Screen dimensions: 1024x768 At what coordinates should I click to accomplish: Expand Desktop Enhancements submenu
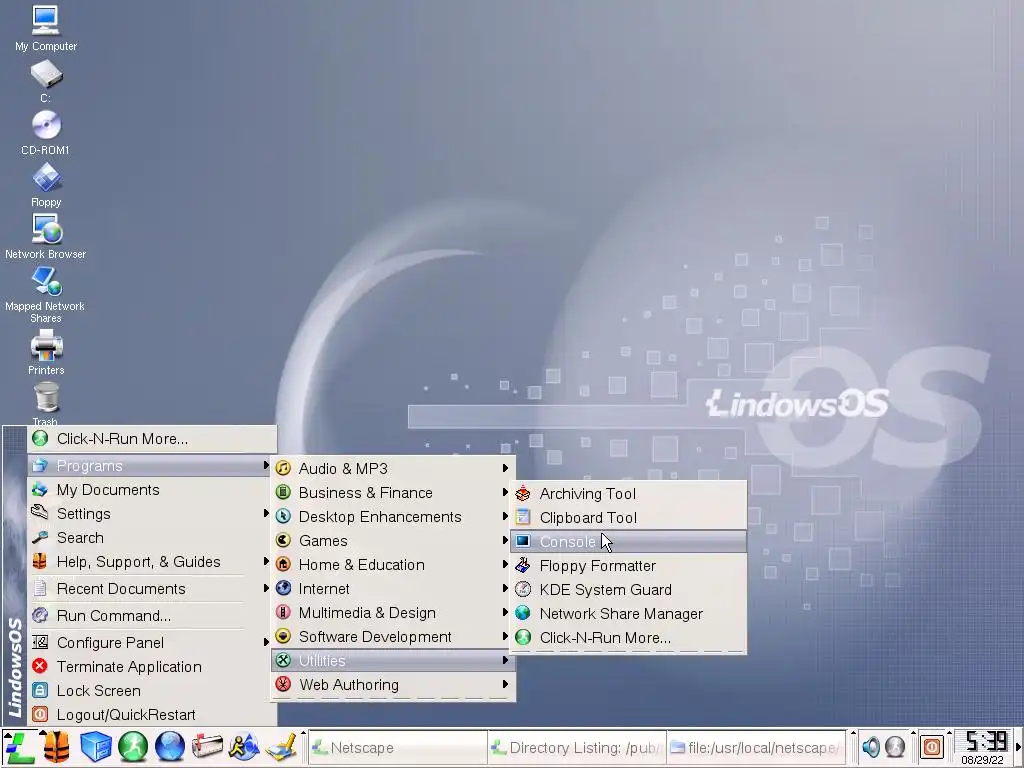(393, 517)
